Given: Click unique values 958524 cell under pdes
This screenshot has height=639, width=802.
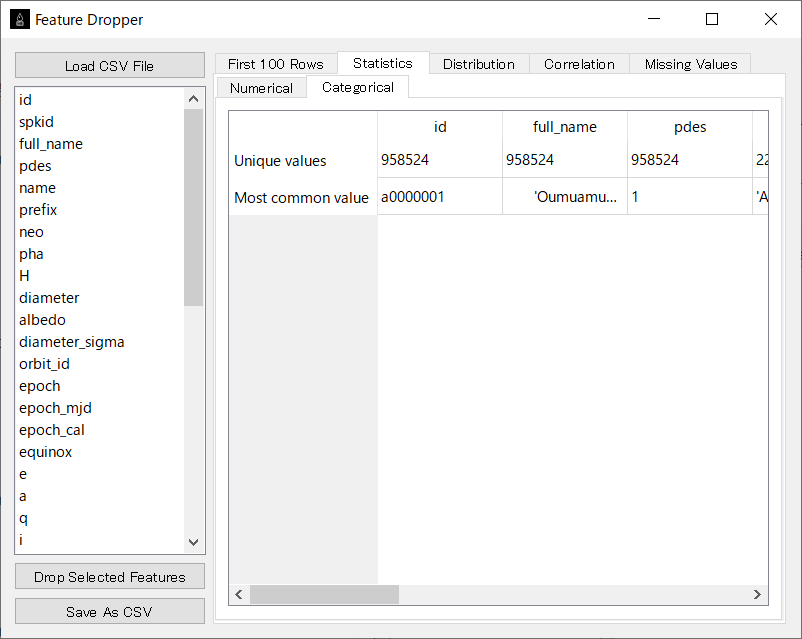Looking at the screenshot, I should pyautogui.click(x=689, y=160).
